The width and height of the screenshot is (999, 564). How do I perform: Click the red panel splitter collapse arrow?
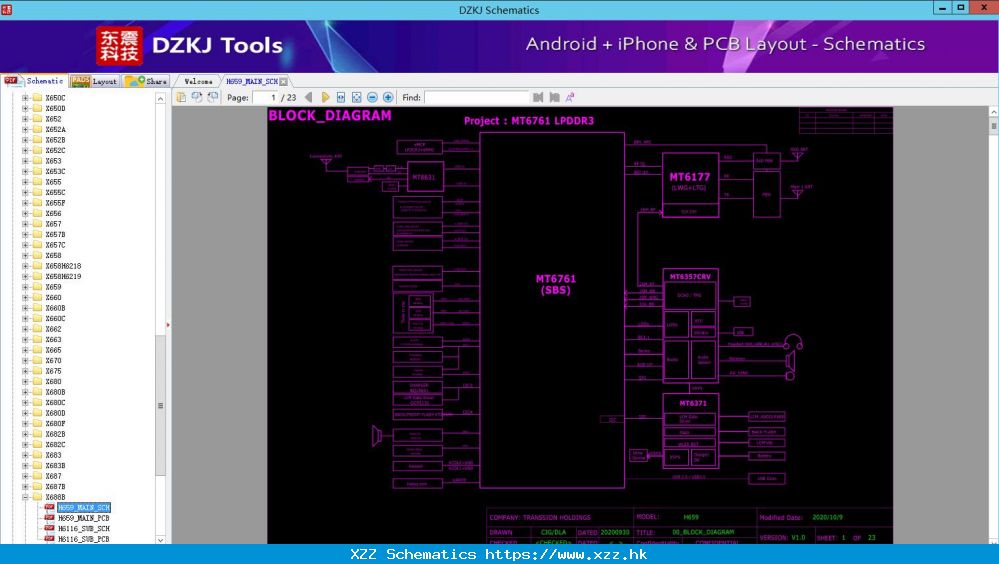click(x=168, y=325)
